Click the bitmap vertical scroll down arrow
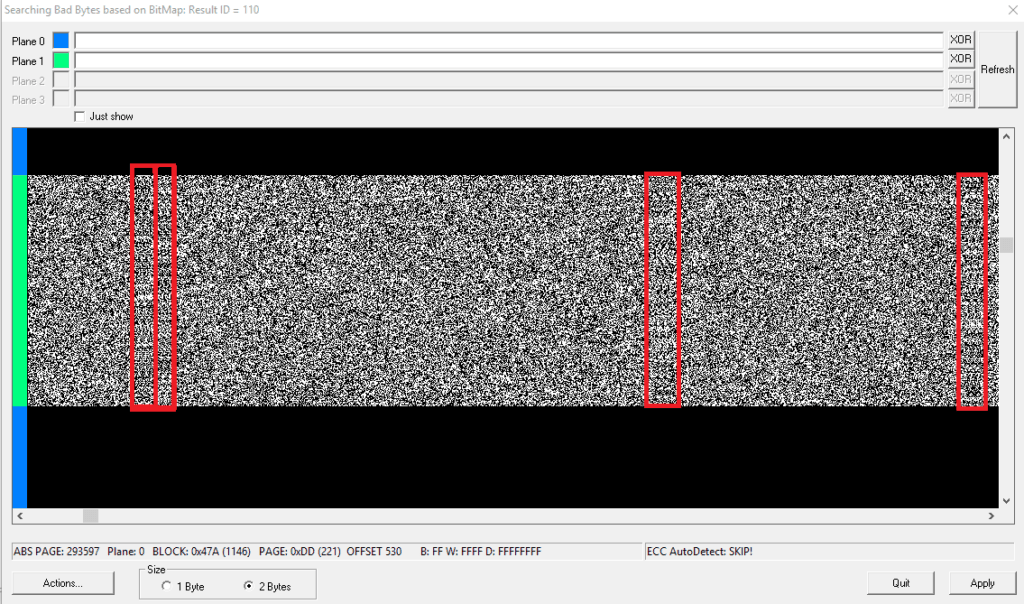1024x604 pixels. (1006, 501)
